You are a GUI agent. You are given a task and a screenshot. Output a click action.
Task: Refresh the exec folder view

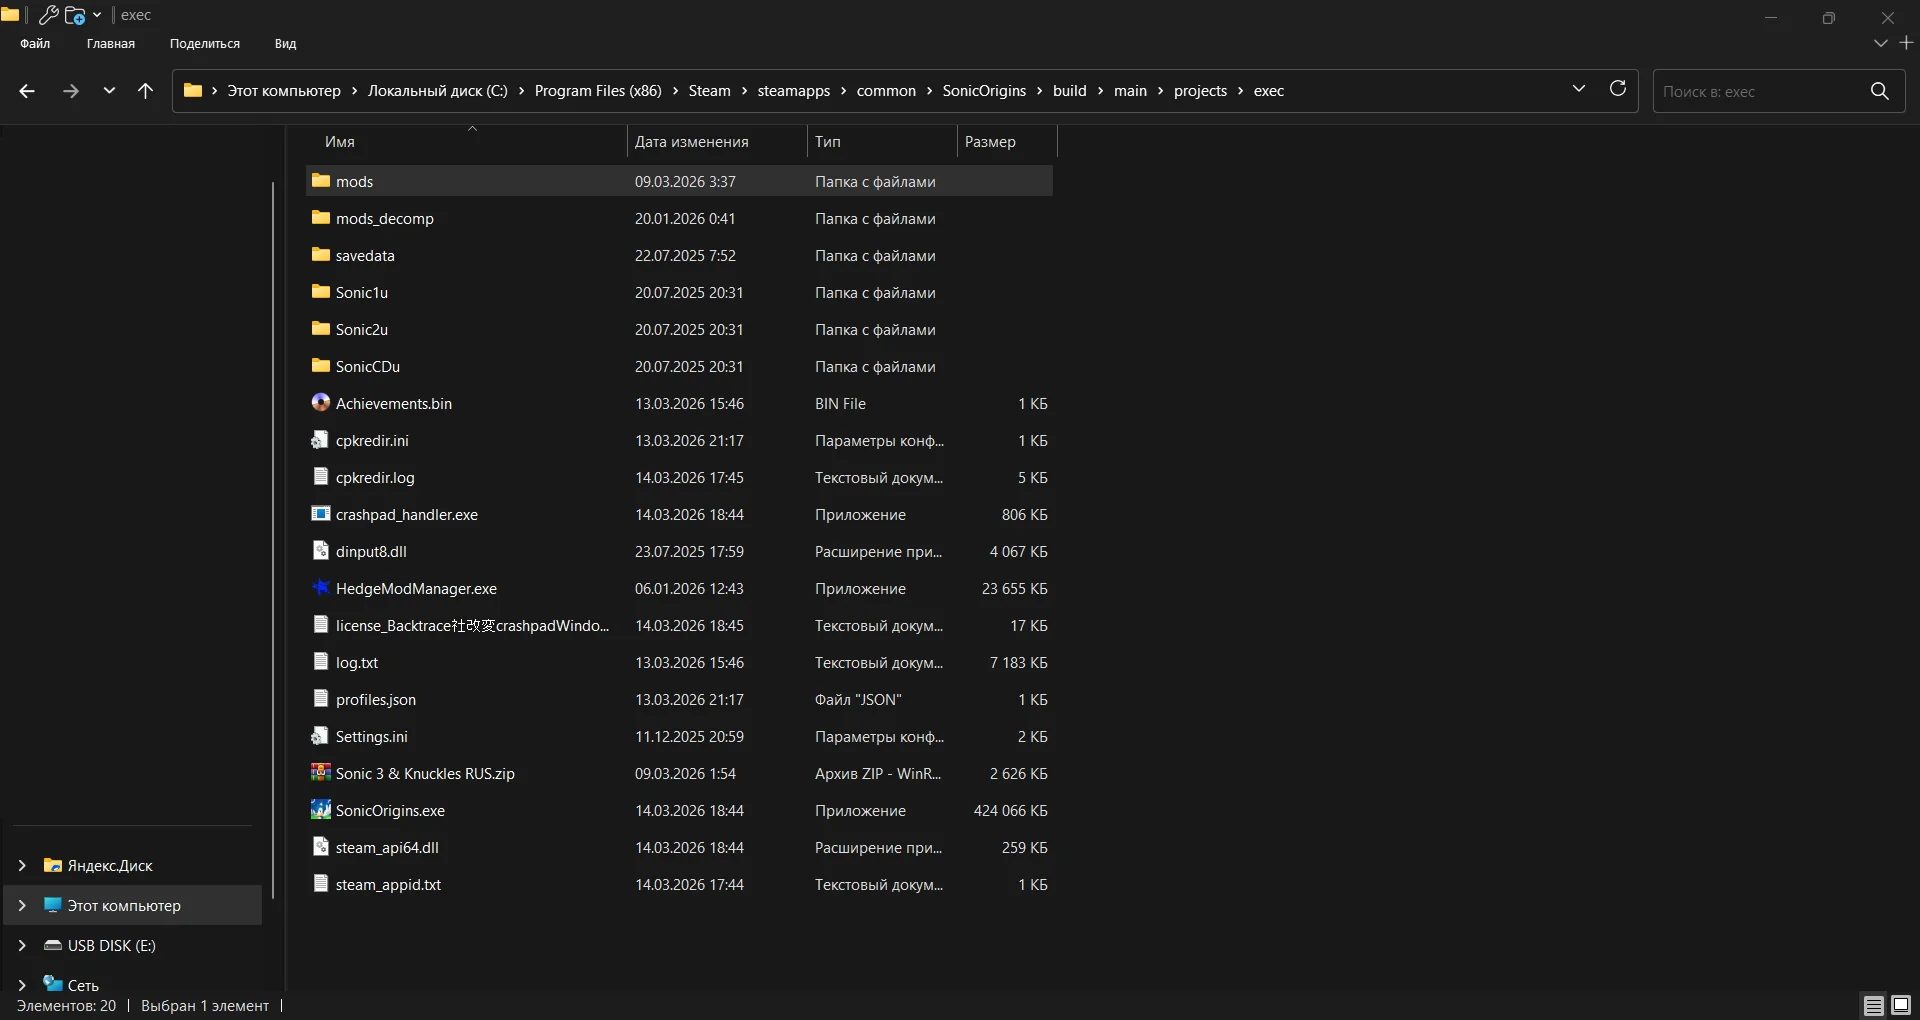[x=1617, y=89]
